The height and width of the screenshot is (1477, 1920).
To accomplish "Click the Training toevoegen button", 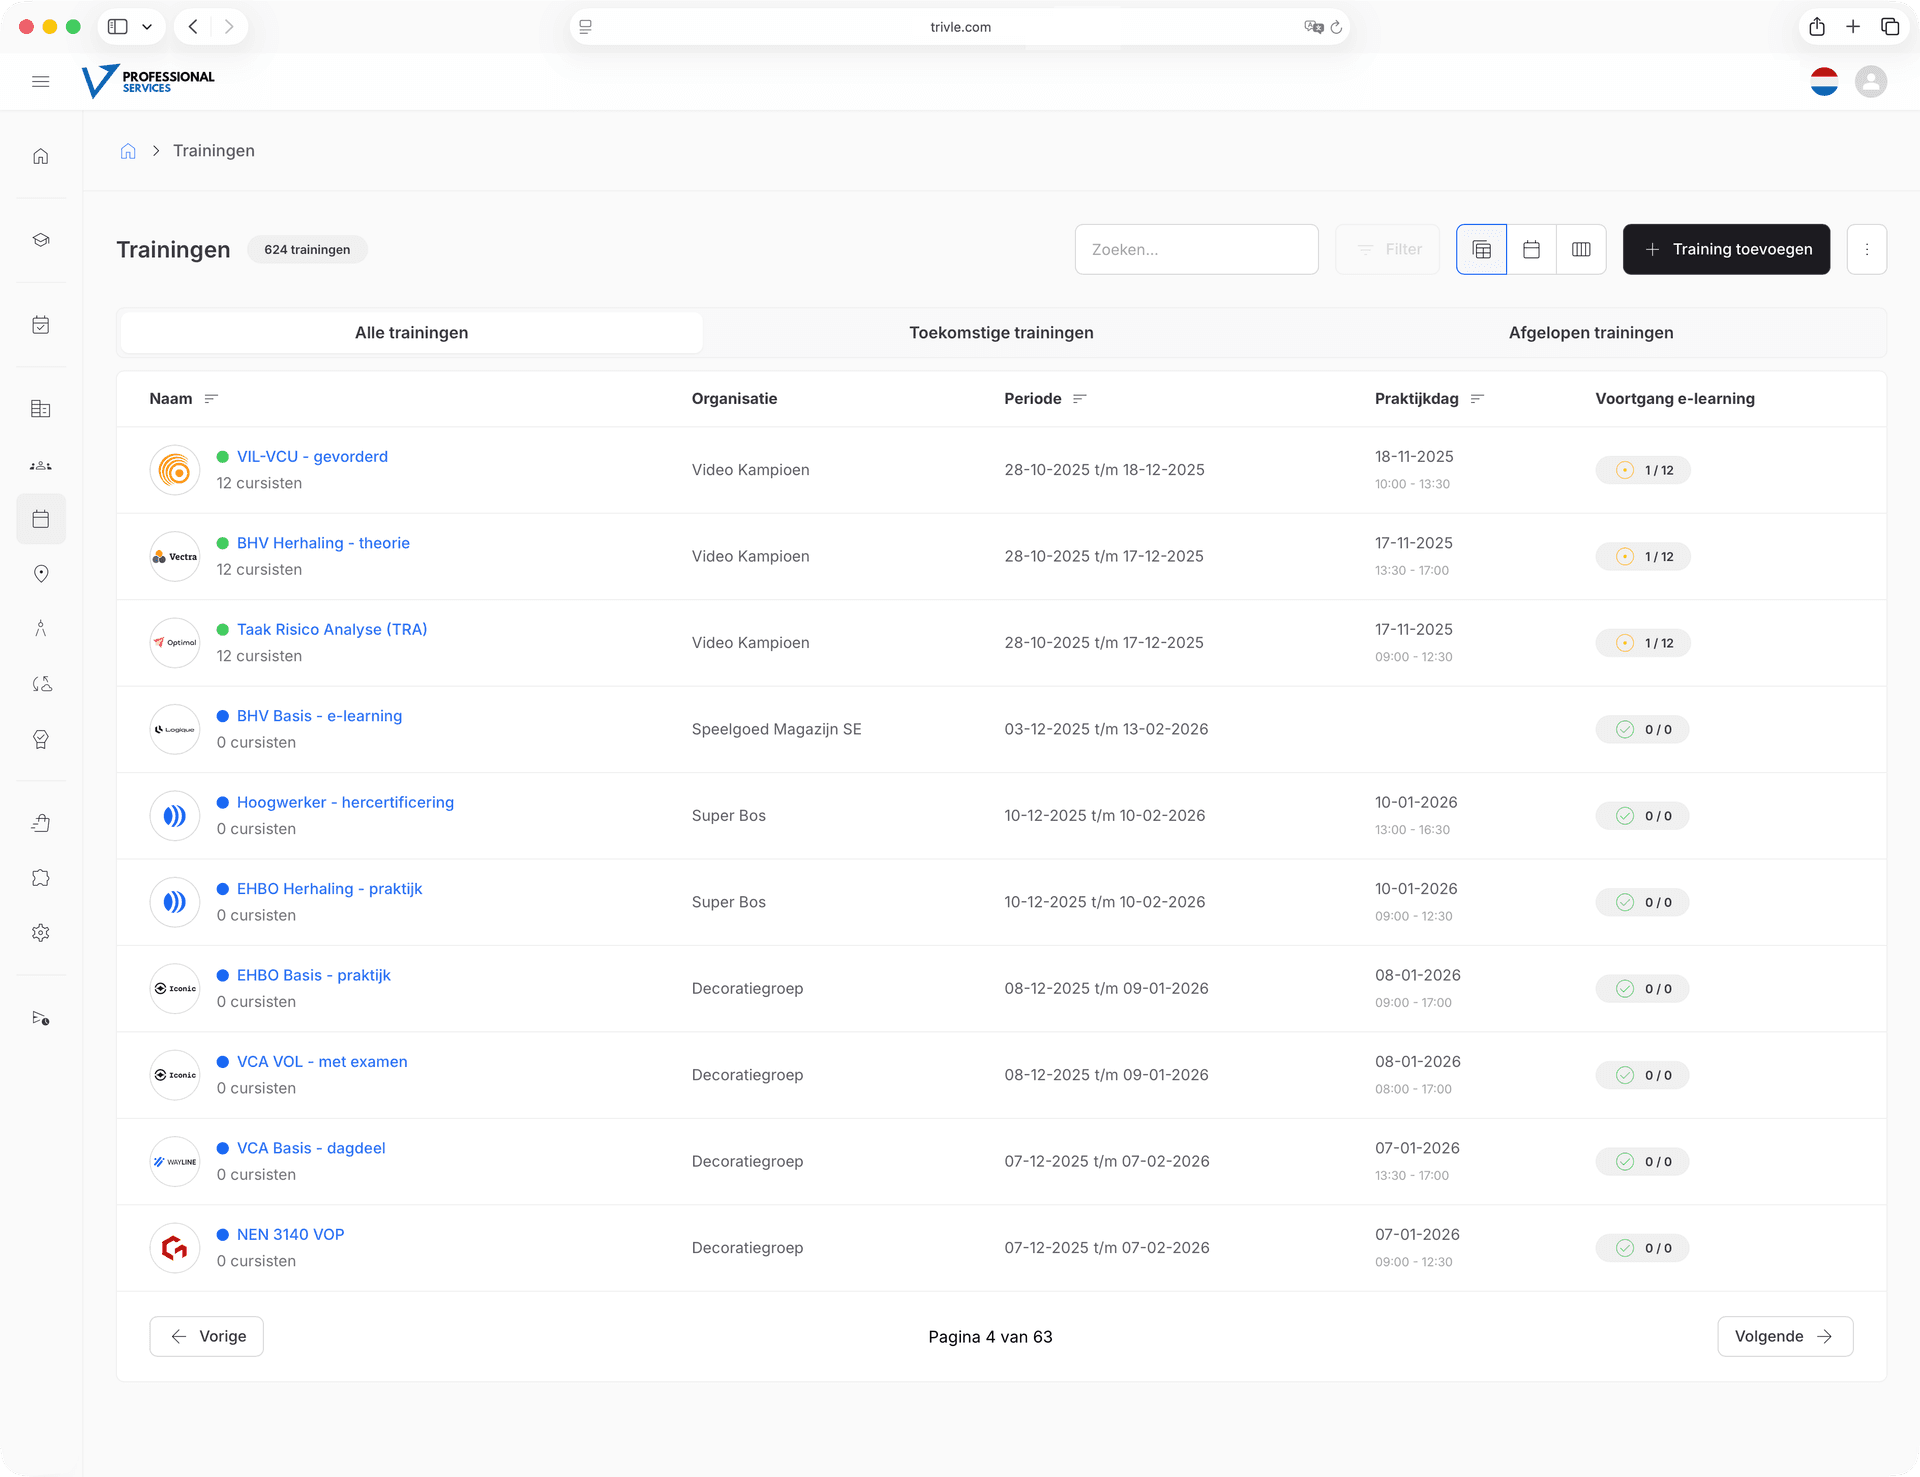I will click(x=1726, y=250).
